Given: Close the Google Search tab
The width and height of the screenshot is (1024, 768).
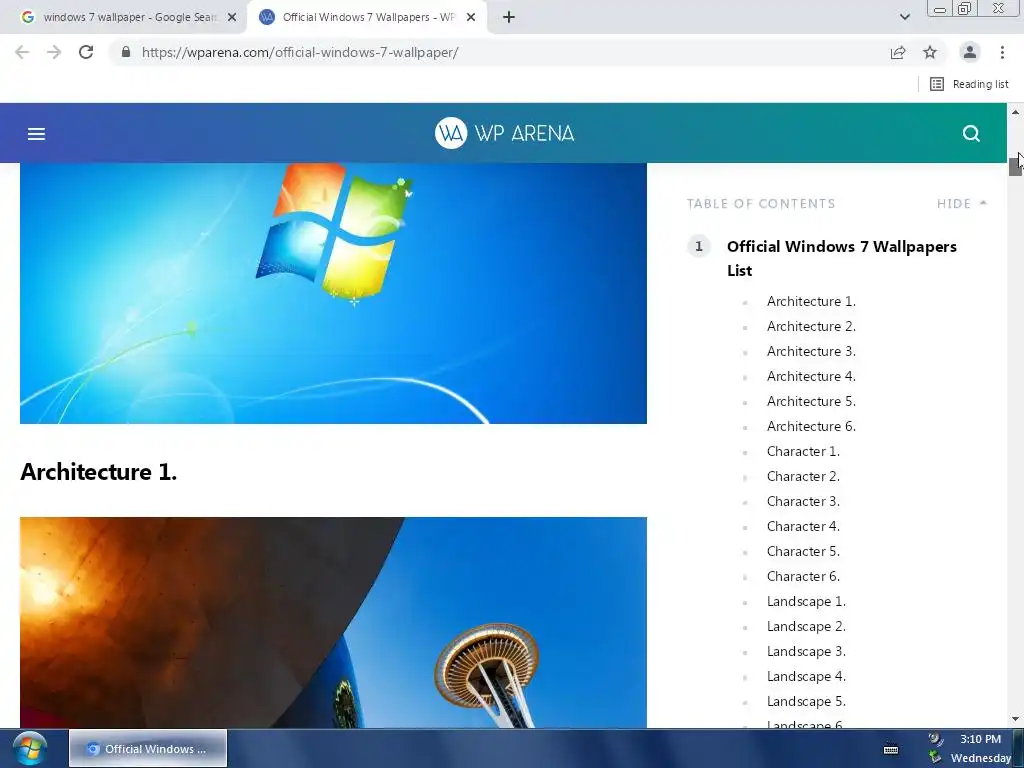Looking at the screenshot, I should (x=232, y=17).
